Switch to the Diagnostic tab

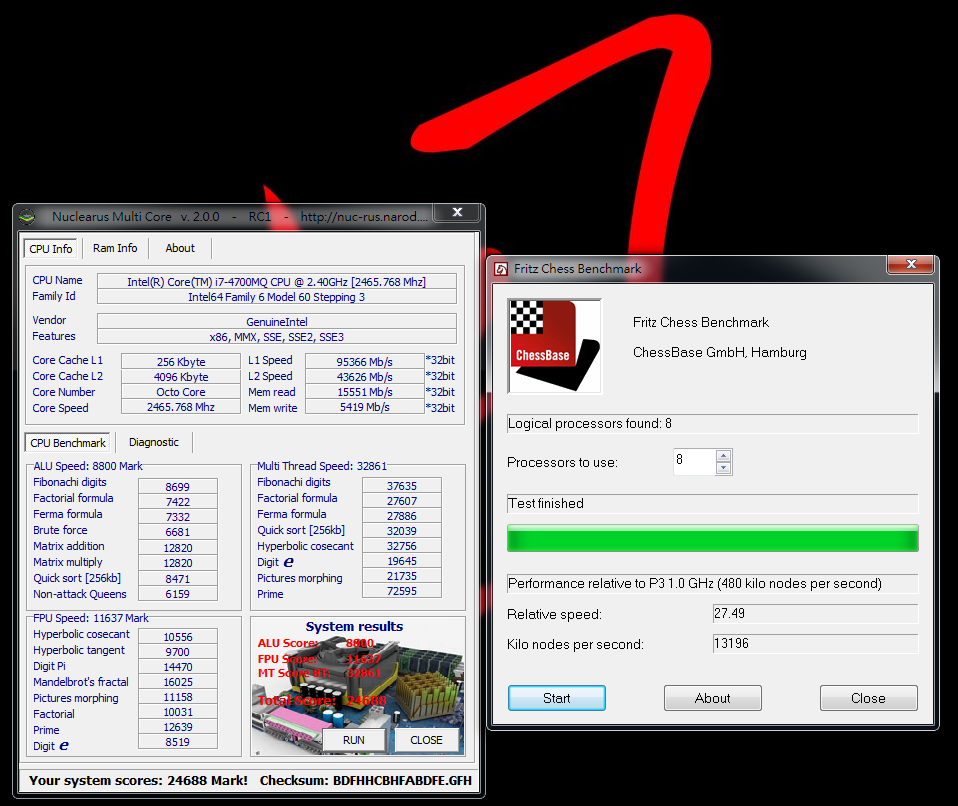pos(154,442)
